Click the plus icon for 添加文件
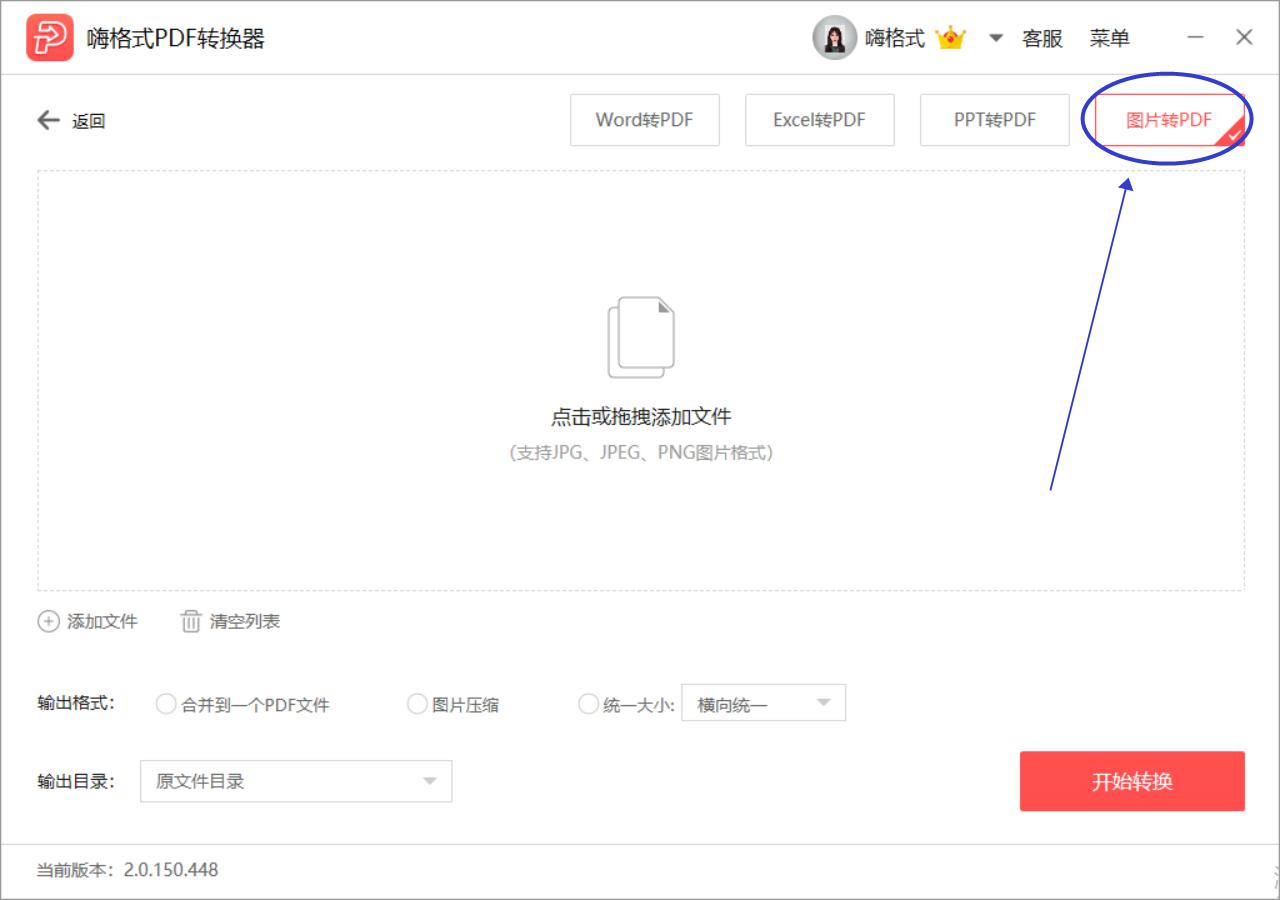The height and width of the screenshot is (900, 1280). [48, 621]
